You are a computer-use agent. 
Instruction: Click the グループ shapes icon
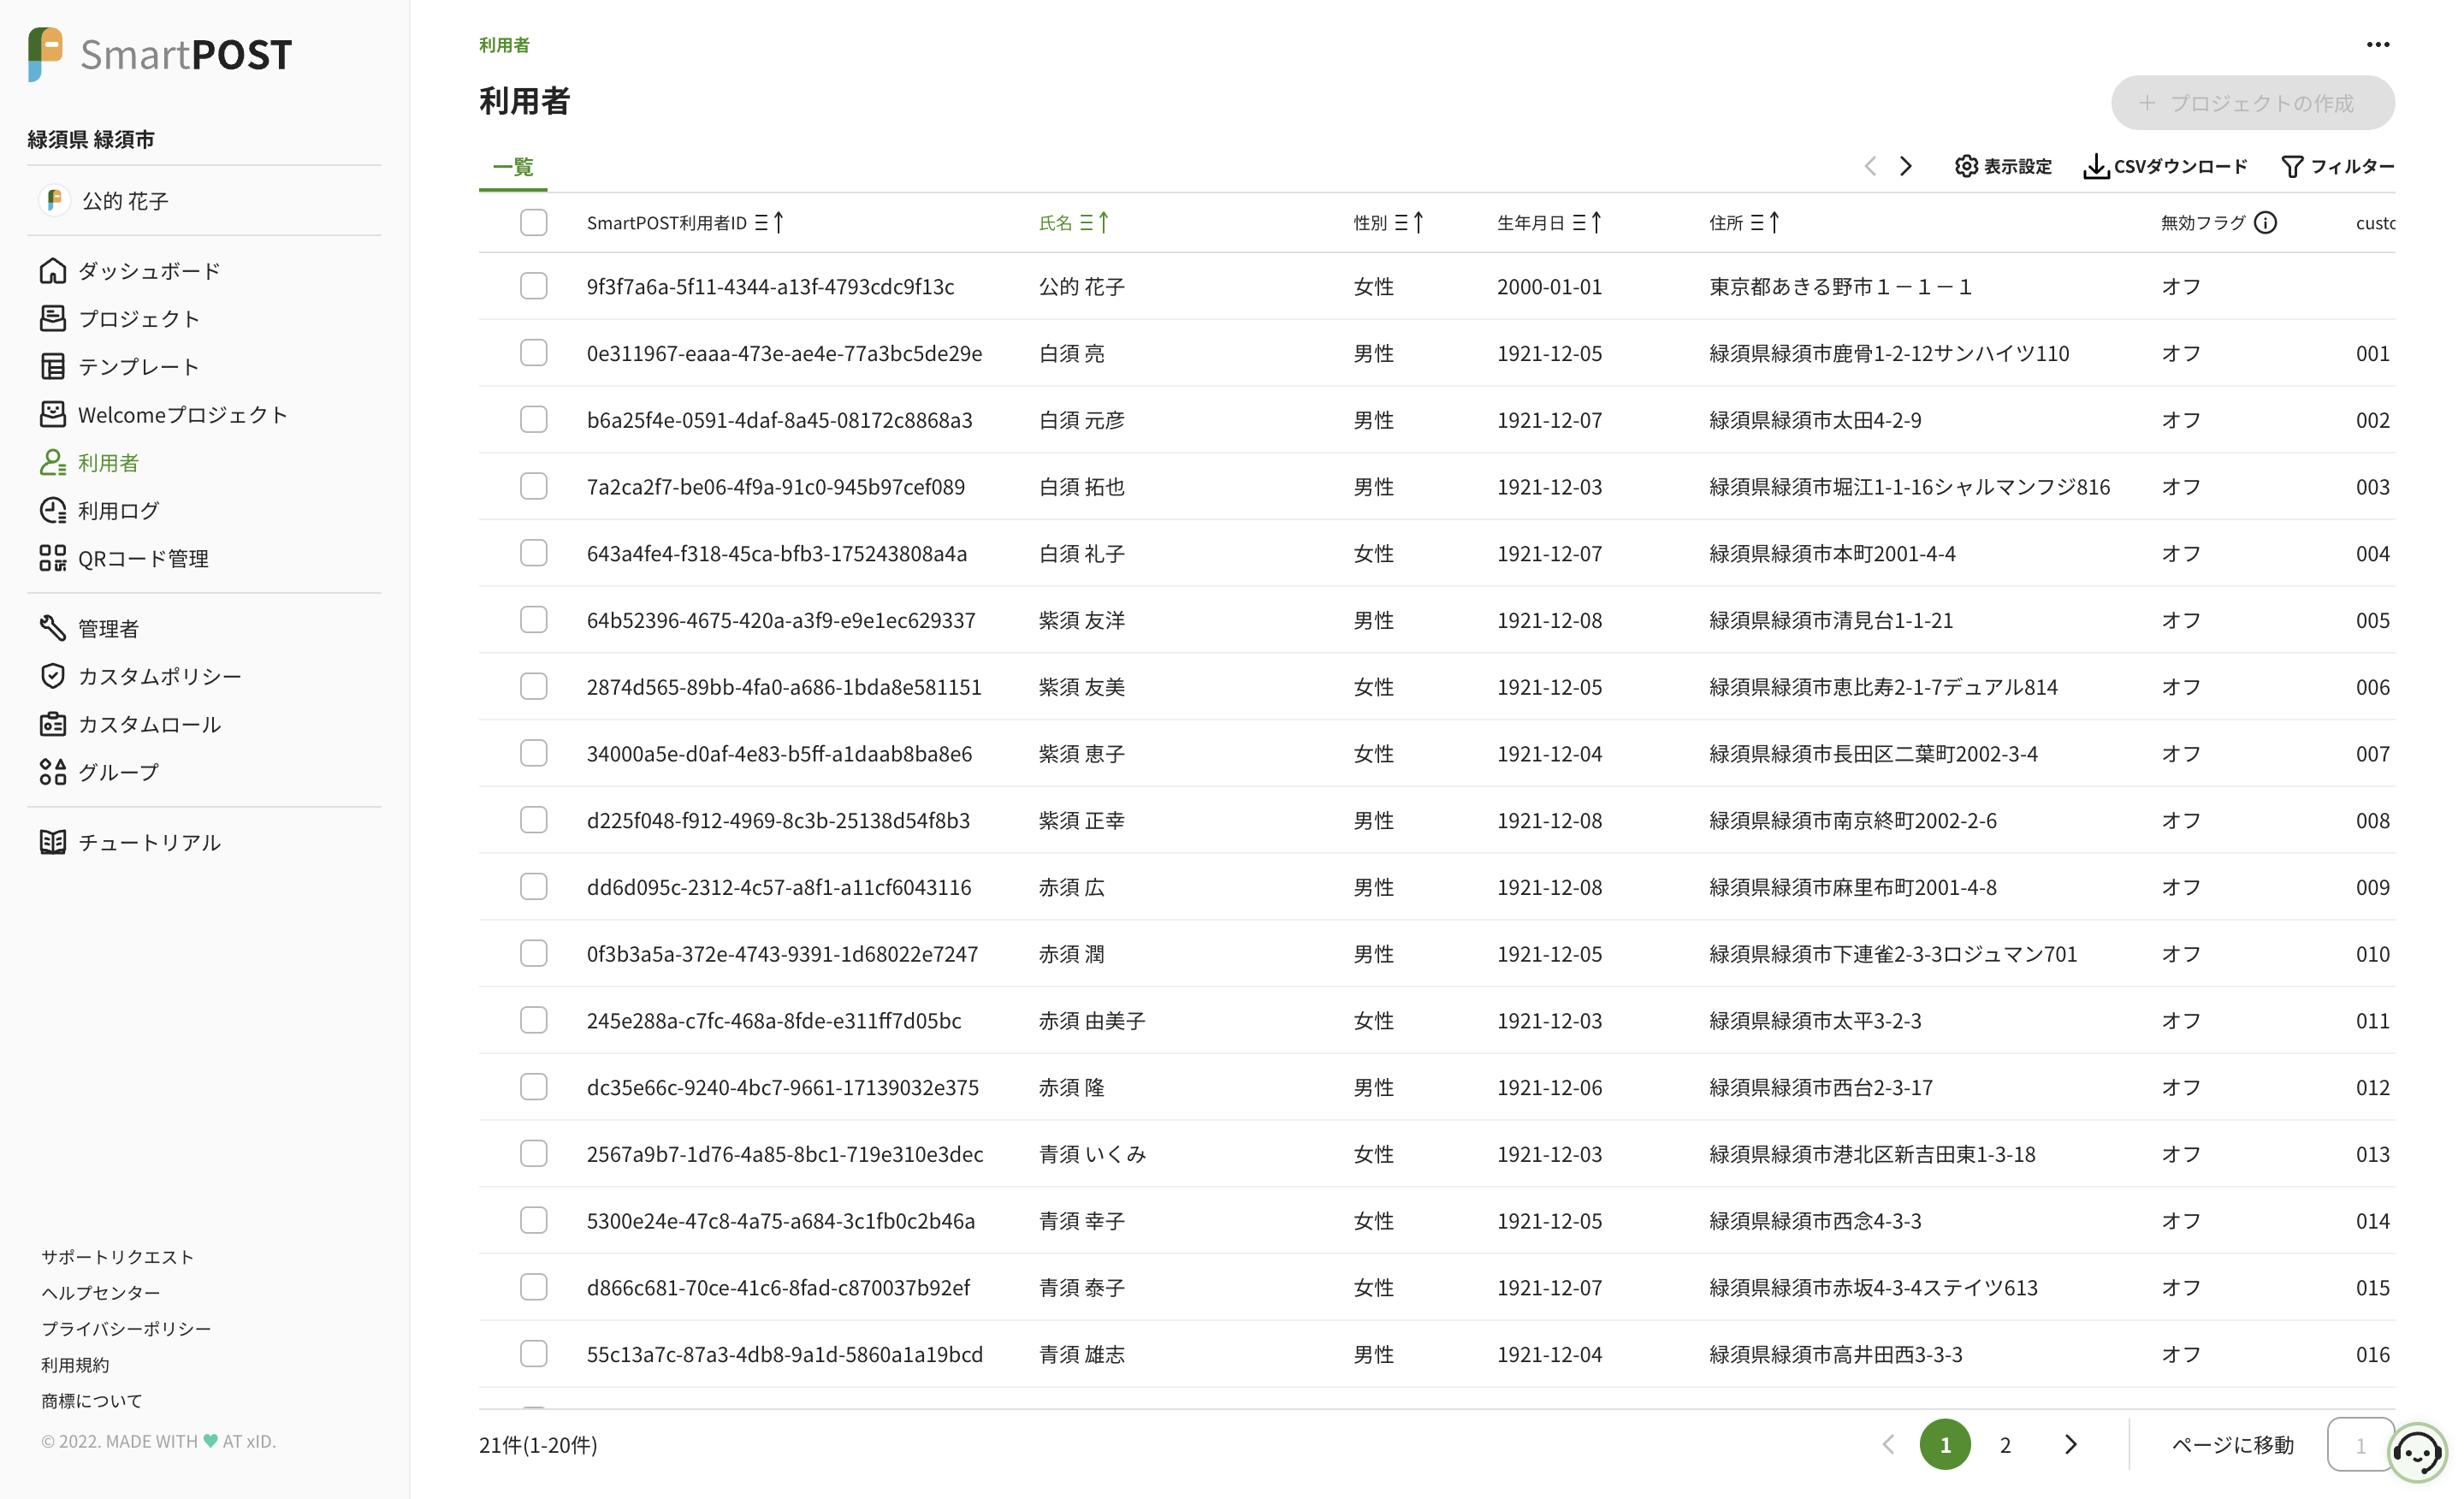click(53, 773)
